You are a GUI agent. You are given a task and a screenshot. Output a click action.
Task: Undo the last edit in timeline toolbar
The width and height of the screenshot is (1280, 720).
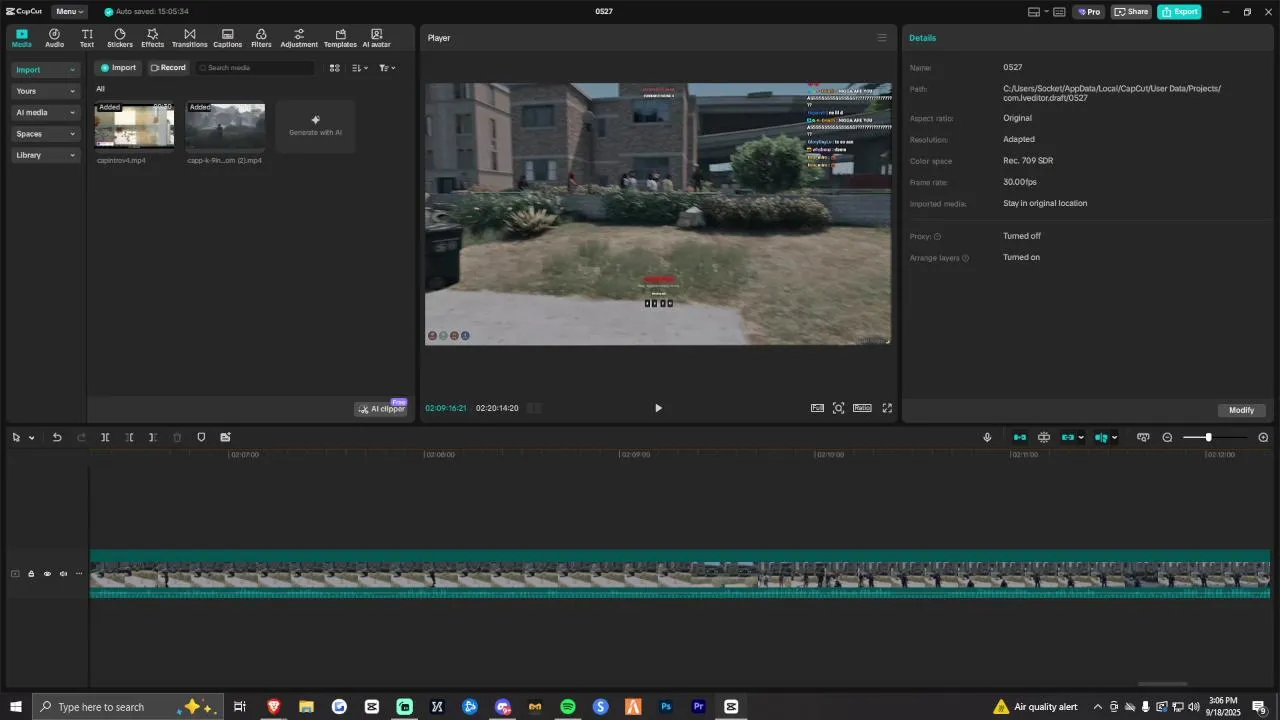click(57, 438)
